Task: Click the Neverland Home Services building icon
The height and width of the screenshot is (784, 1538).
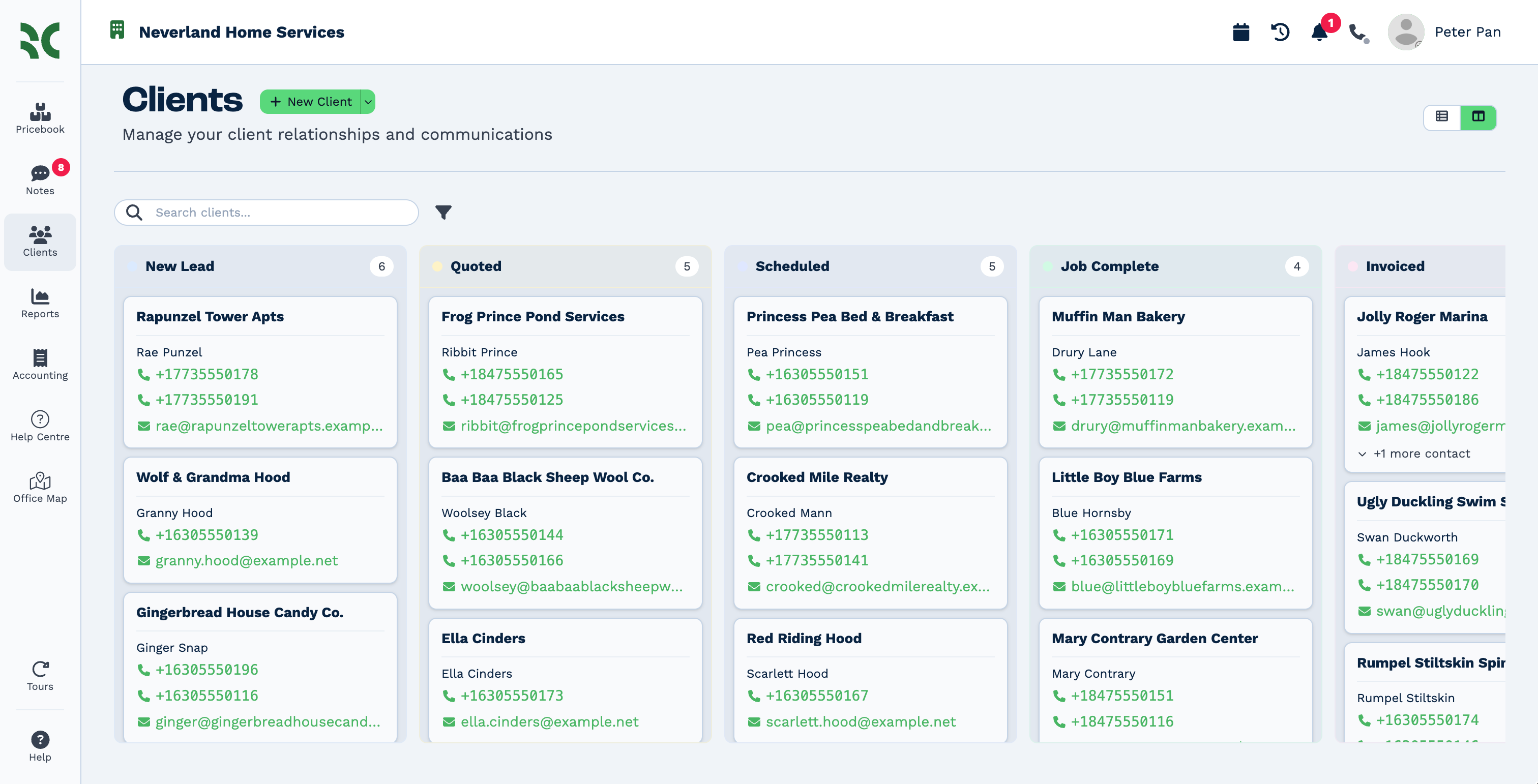Action: point(117,30)
